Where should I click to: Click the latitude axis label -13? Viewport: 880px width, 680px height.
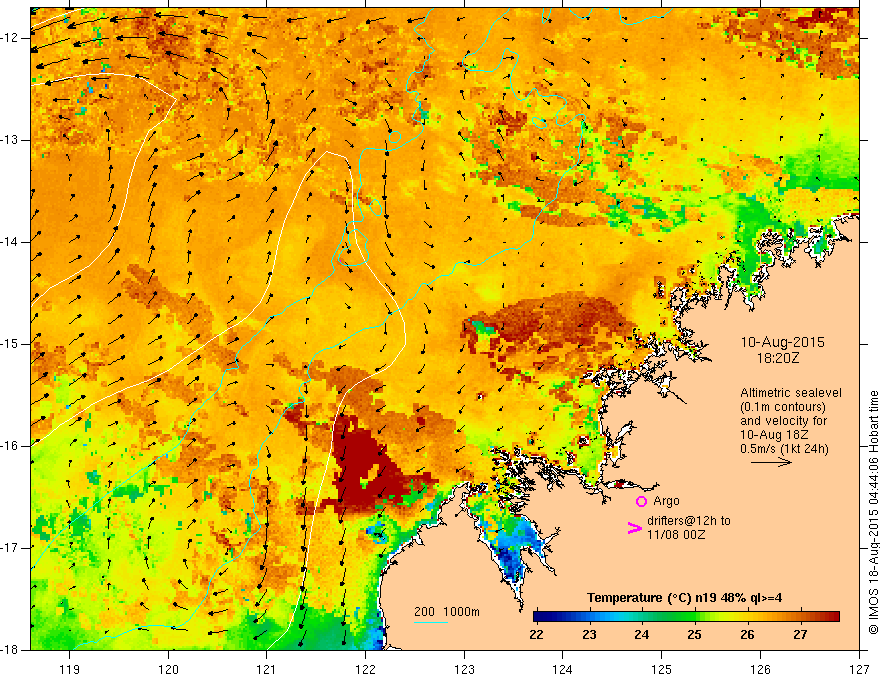10,140
